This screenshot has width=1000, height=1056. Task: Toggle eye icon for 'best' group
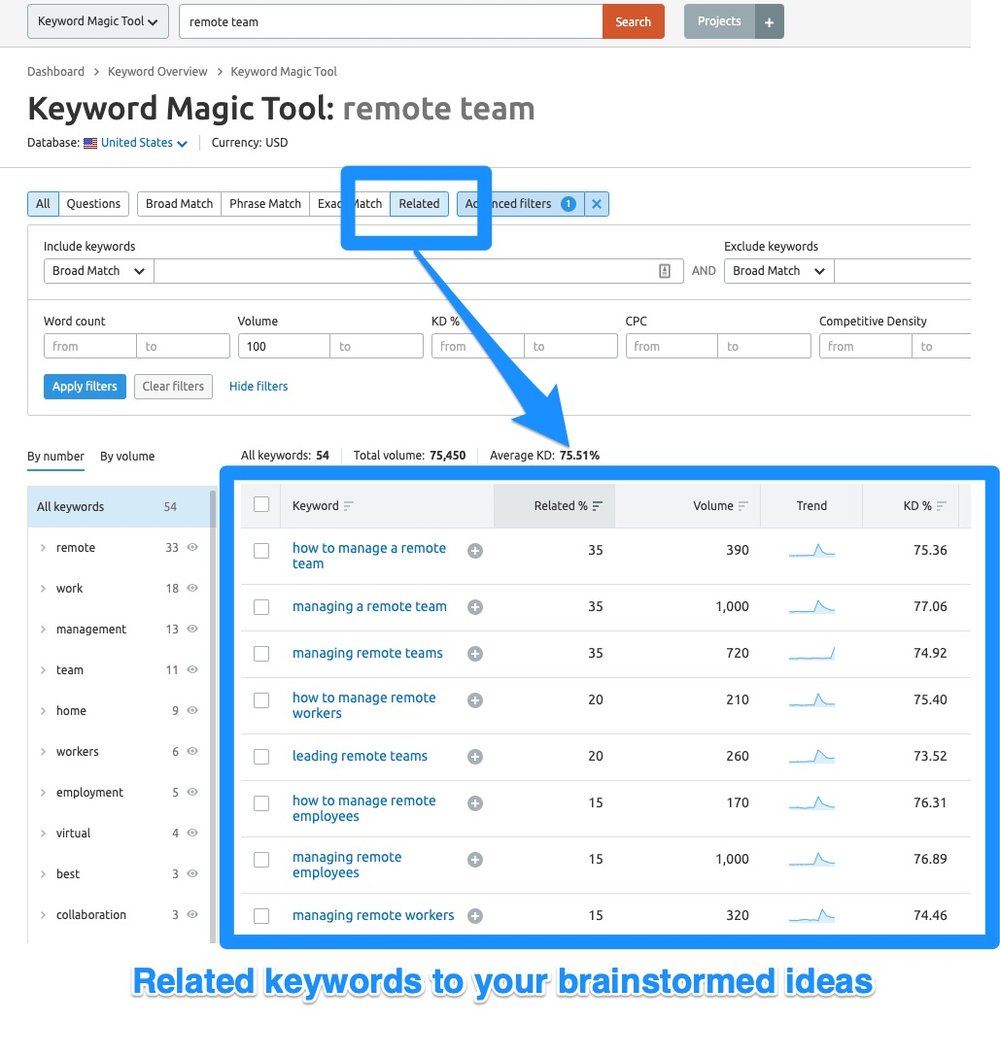[x=192, y=873]
